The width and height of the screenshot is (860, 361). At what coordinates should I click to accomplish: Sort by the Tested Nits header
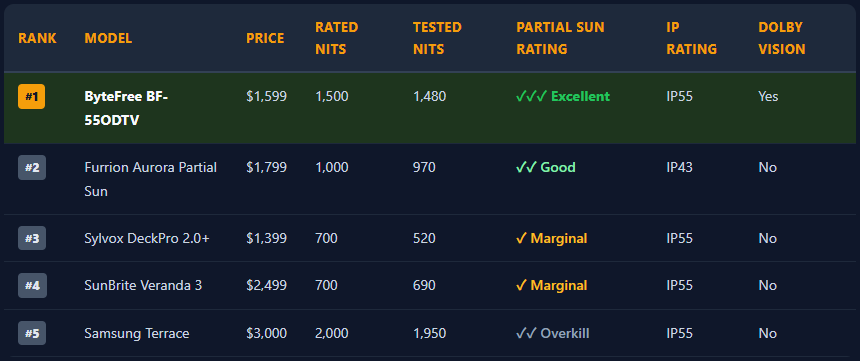click(437, 38)
